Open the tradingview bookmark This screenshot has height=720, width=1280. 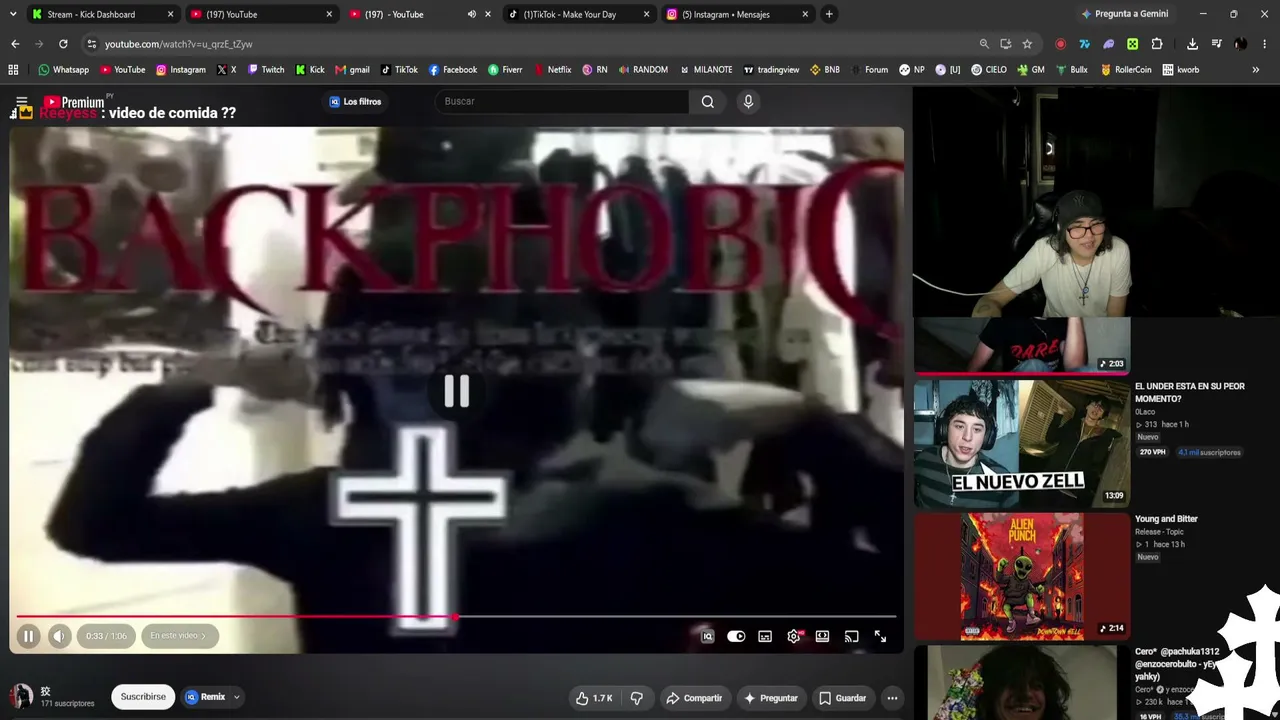770,70
